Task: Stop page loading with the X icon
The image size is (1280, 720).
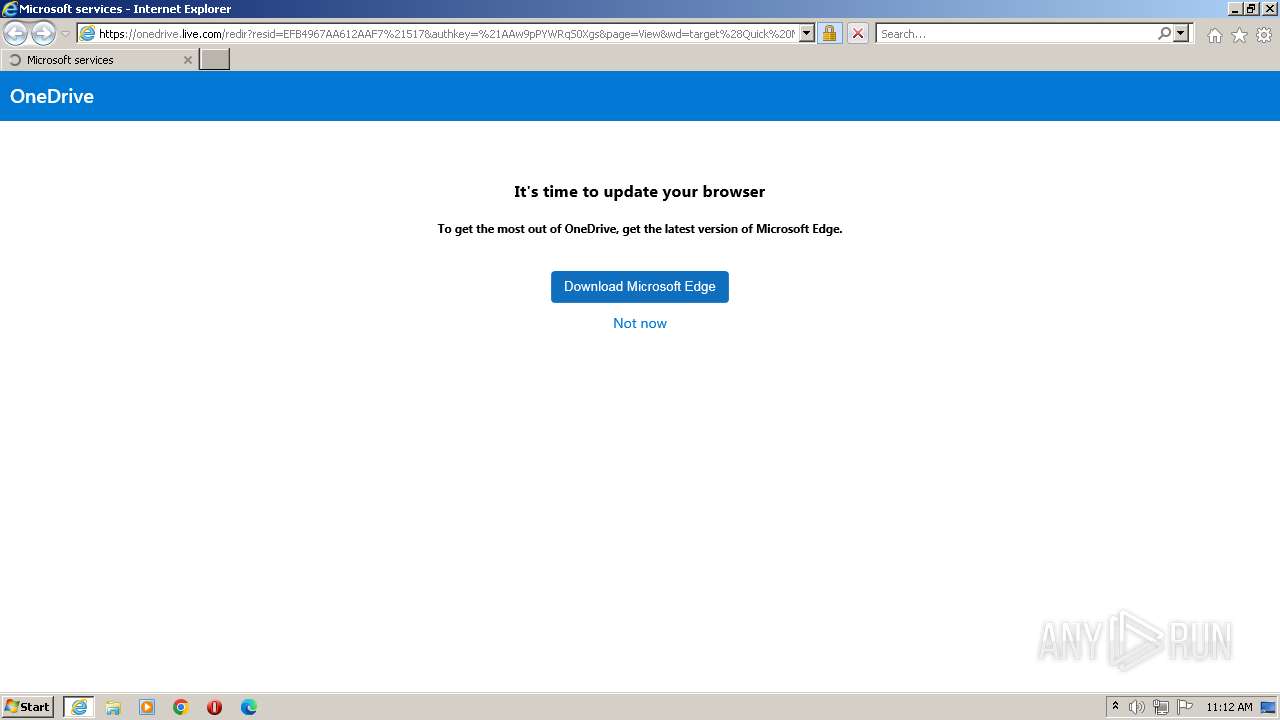Action: coord(857,34)
